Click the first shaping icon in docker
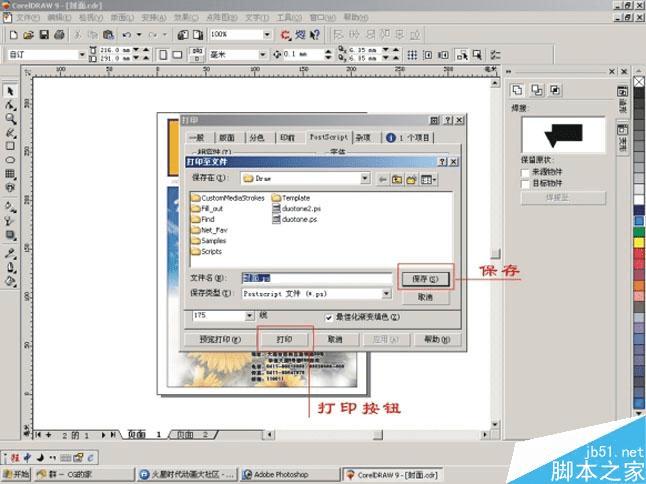The height and width of the screenshot is (484, 646). point(517,89)
